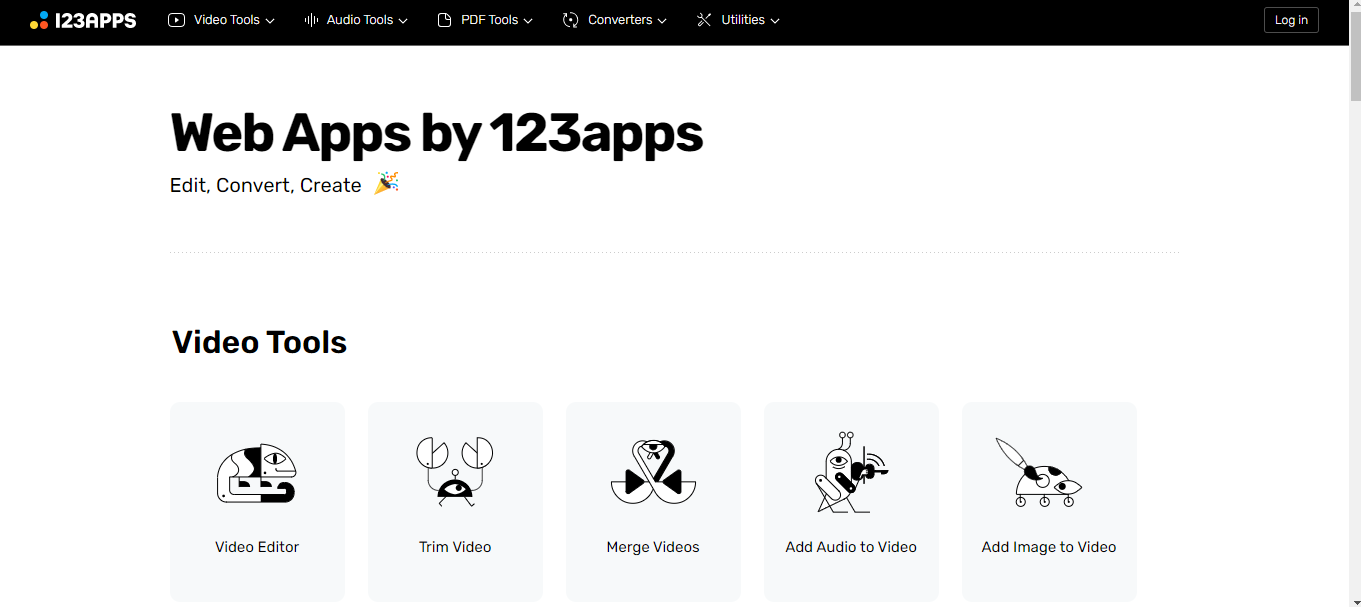Open the Video Editor label link

257,547
